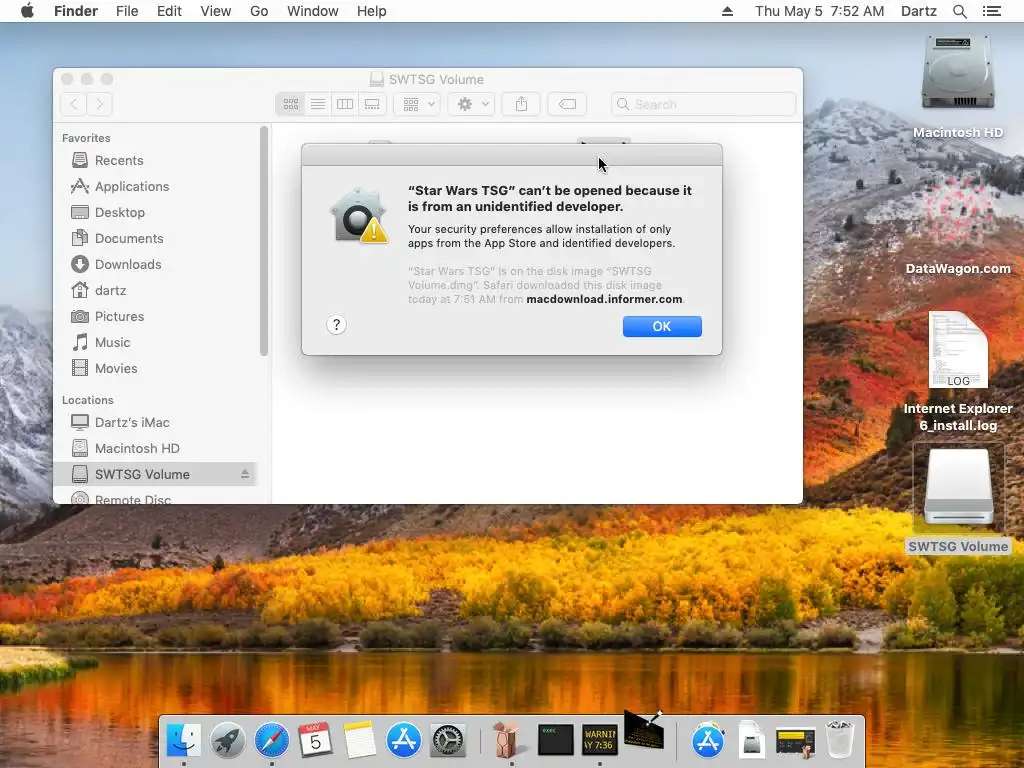Open the Go menu
The height and width of the screenshot is (768, 1024).
coord(259,11)
